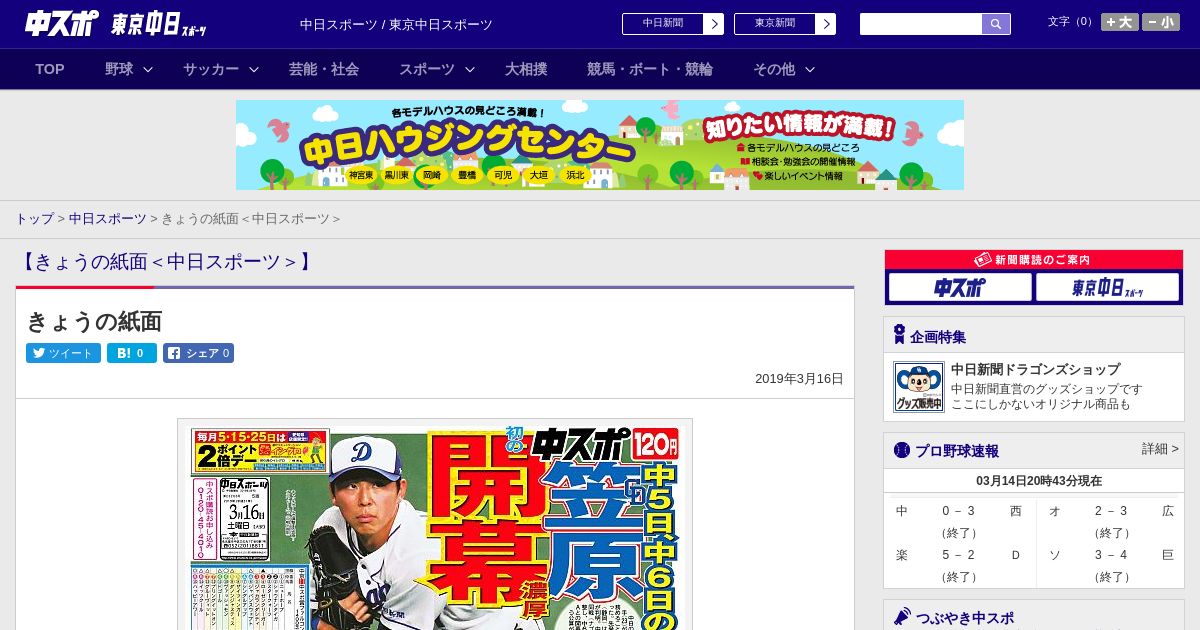
Task: Click 2019年3月16日 date text
Action: (799, 379)
